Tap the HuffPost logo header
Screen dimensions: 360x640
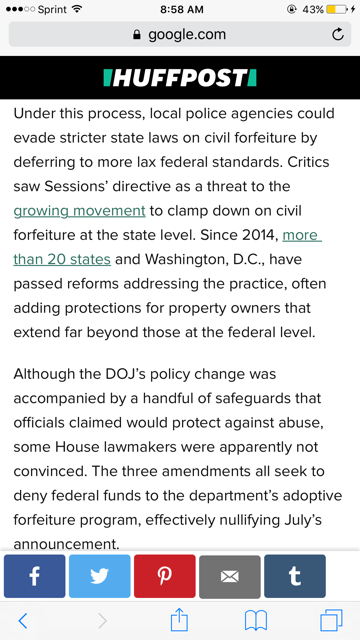pos(180,78)
